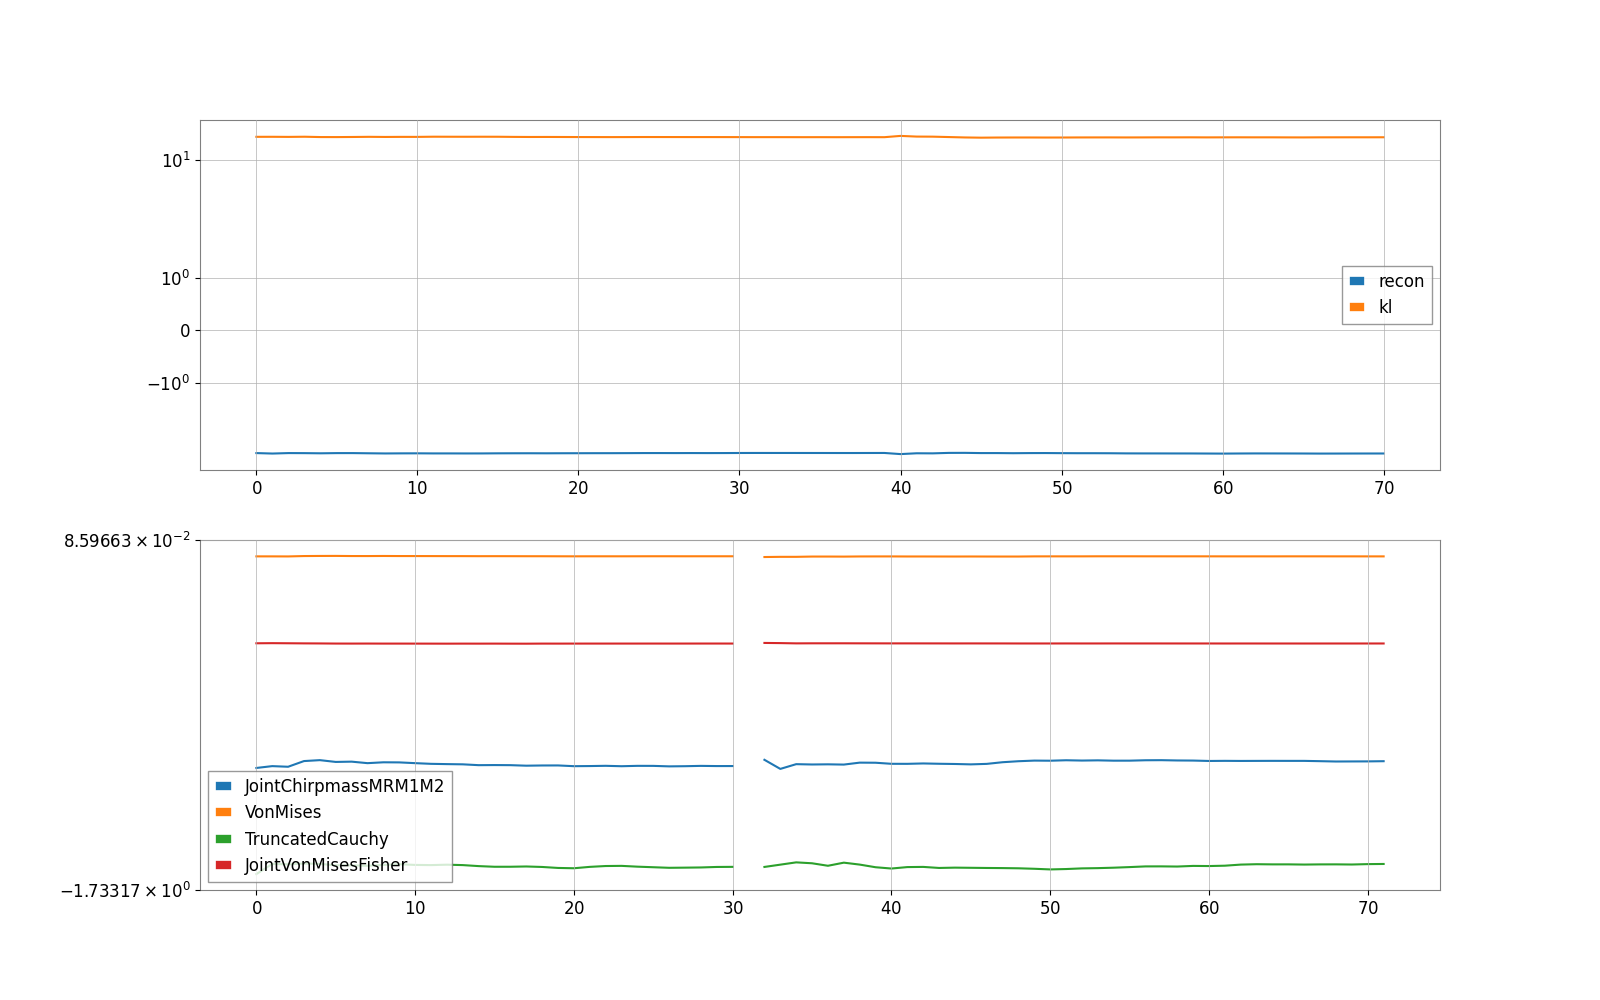
Task: Click x-axis tick 50 in bottom plot
Action: [x=1050, y=908]
